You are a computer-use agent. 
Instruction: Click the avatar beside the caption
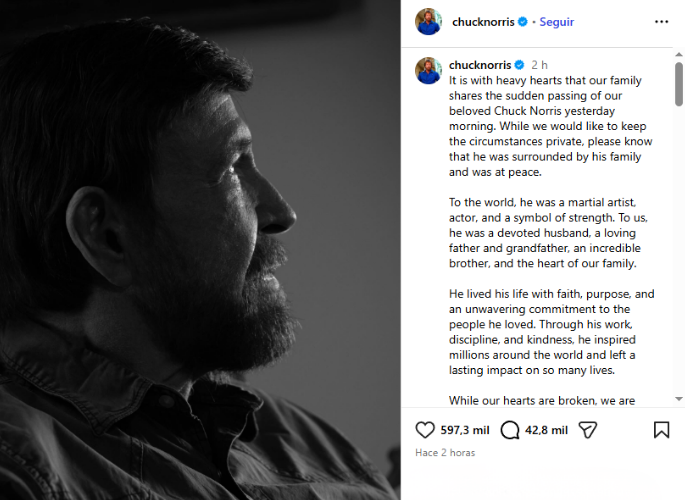[429, 70]
